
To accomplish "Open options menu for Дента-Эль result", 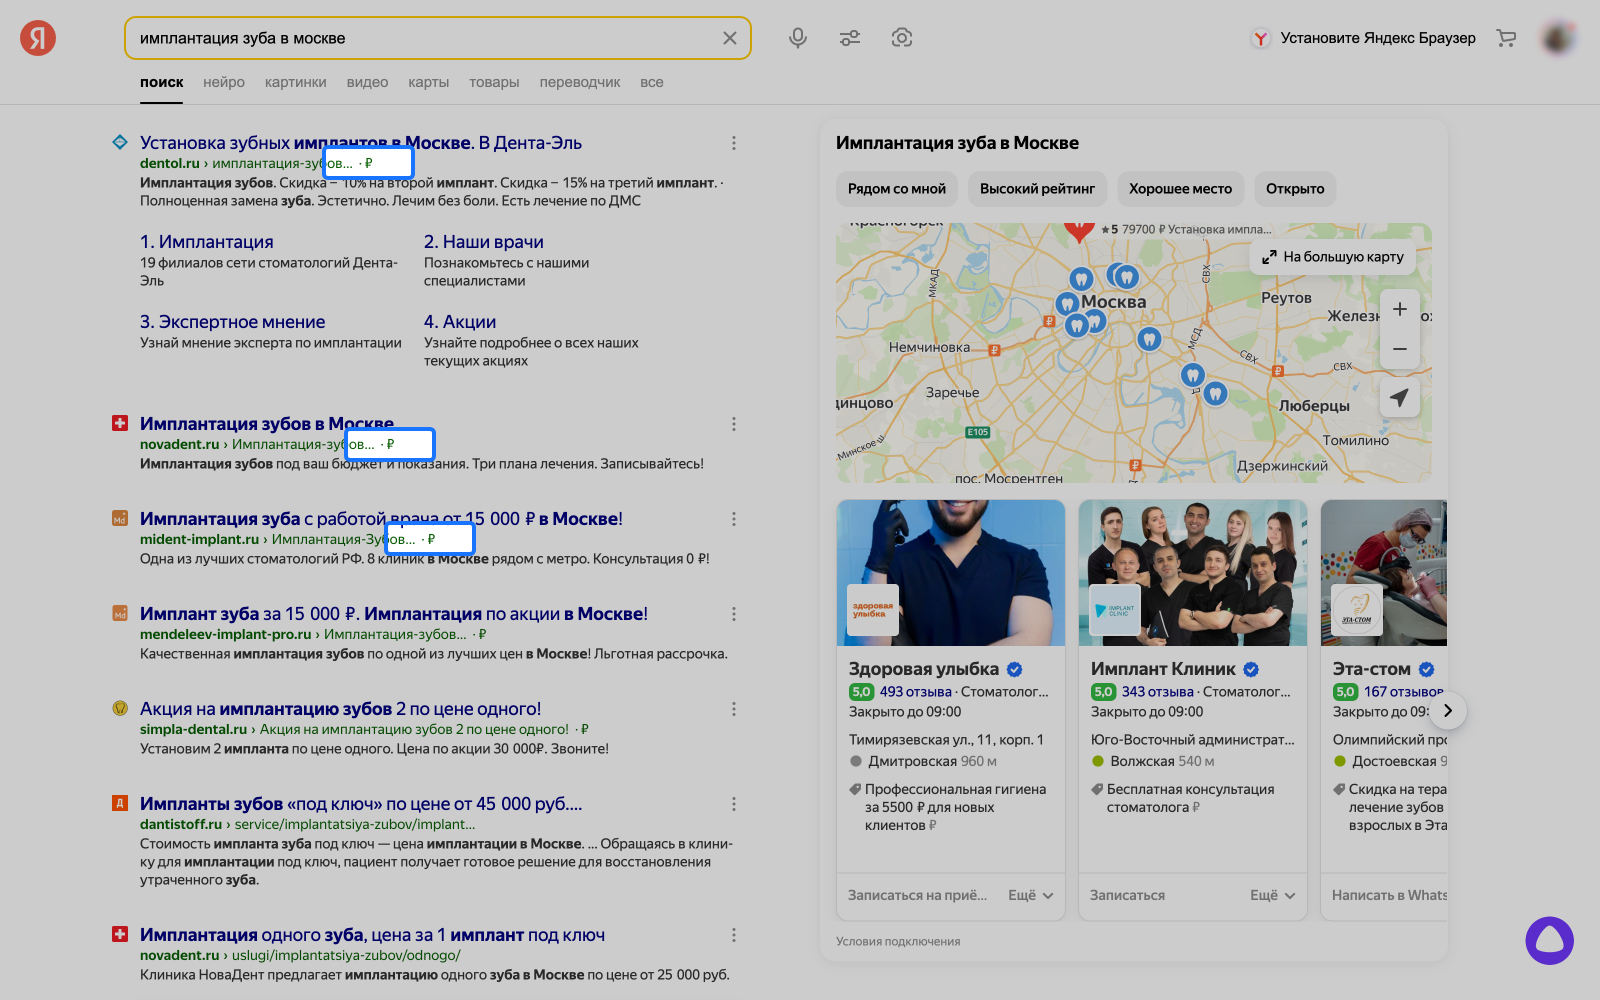I will (x=734, y=143).
